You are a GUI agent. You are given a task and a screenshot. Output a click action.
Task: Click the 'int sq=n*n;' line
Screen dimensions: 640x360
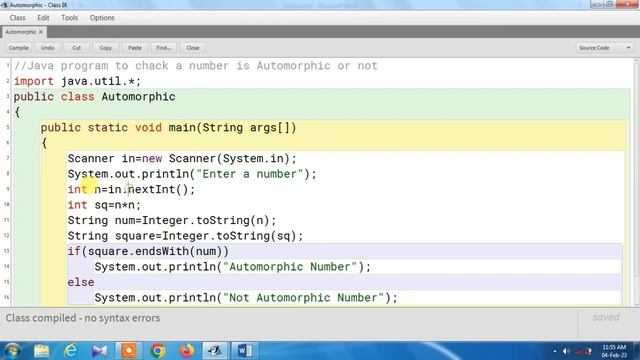click(104, 205)
